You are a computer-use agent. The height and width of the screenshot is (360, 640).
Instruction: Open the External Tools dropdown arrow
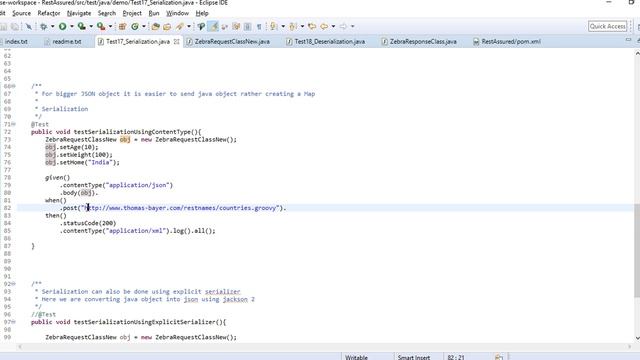(x=110, y=27)
